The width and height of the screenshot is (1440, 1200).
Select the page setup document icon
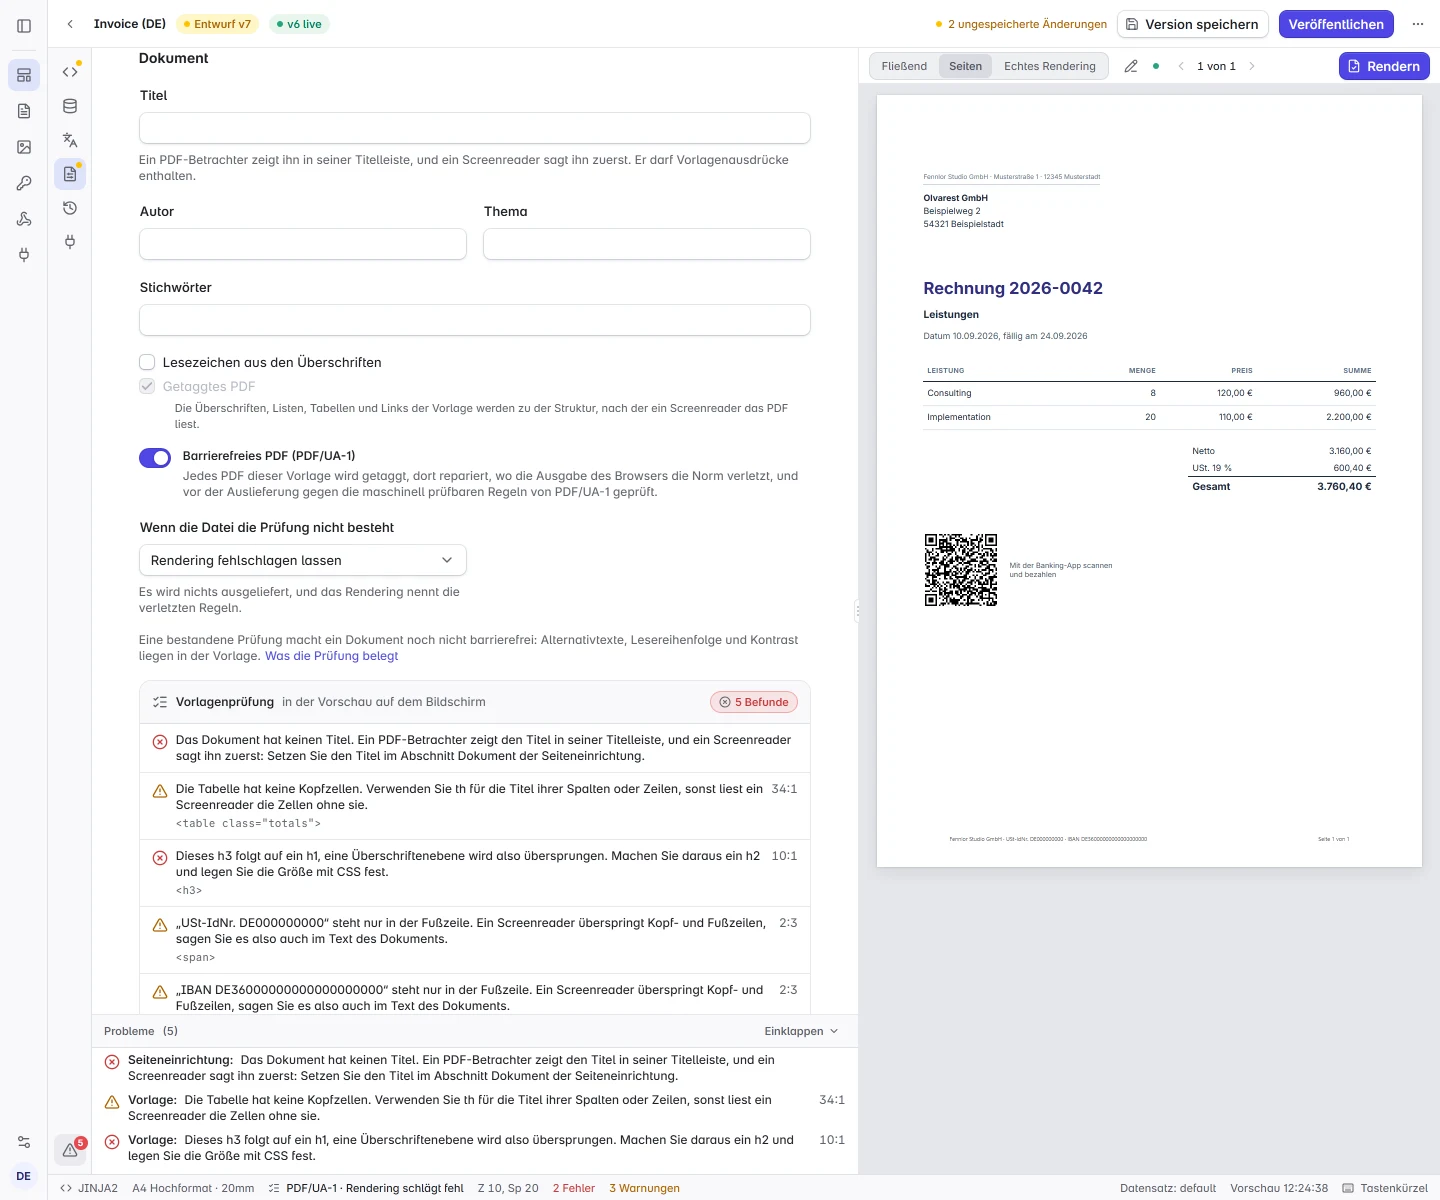pos(70,174)
